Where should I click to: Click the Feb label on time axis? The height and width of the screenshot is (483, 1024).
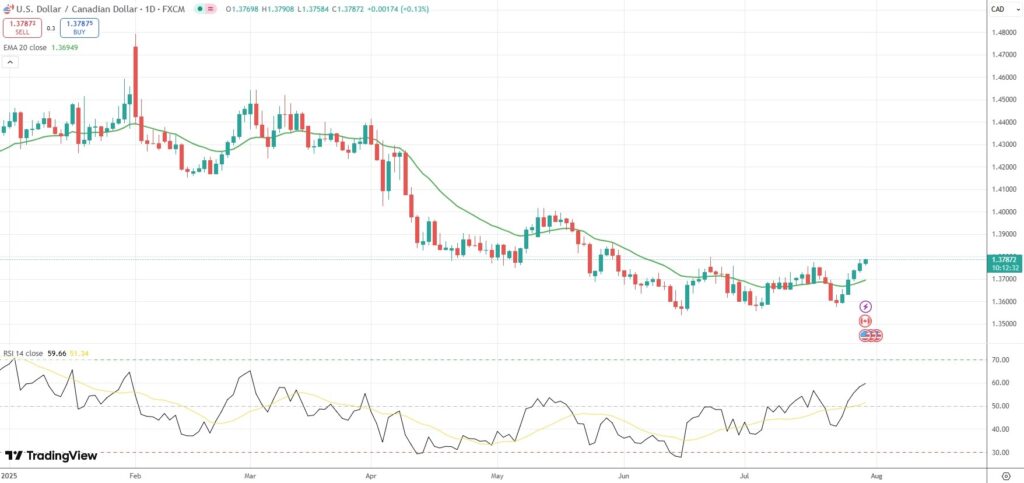[x=135, y=475]
